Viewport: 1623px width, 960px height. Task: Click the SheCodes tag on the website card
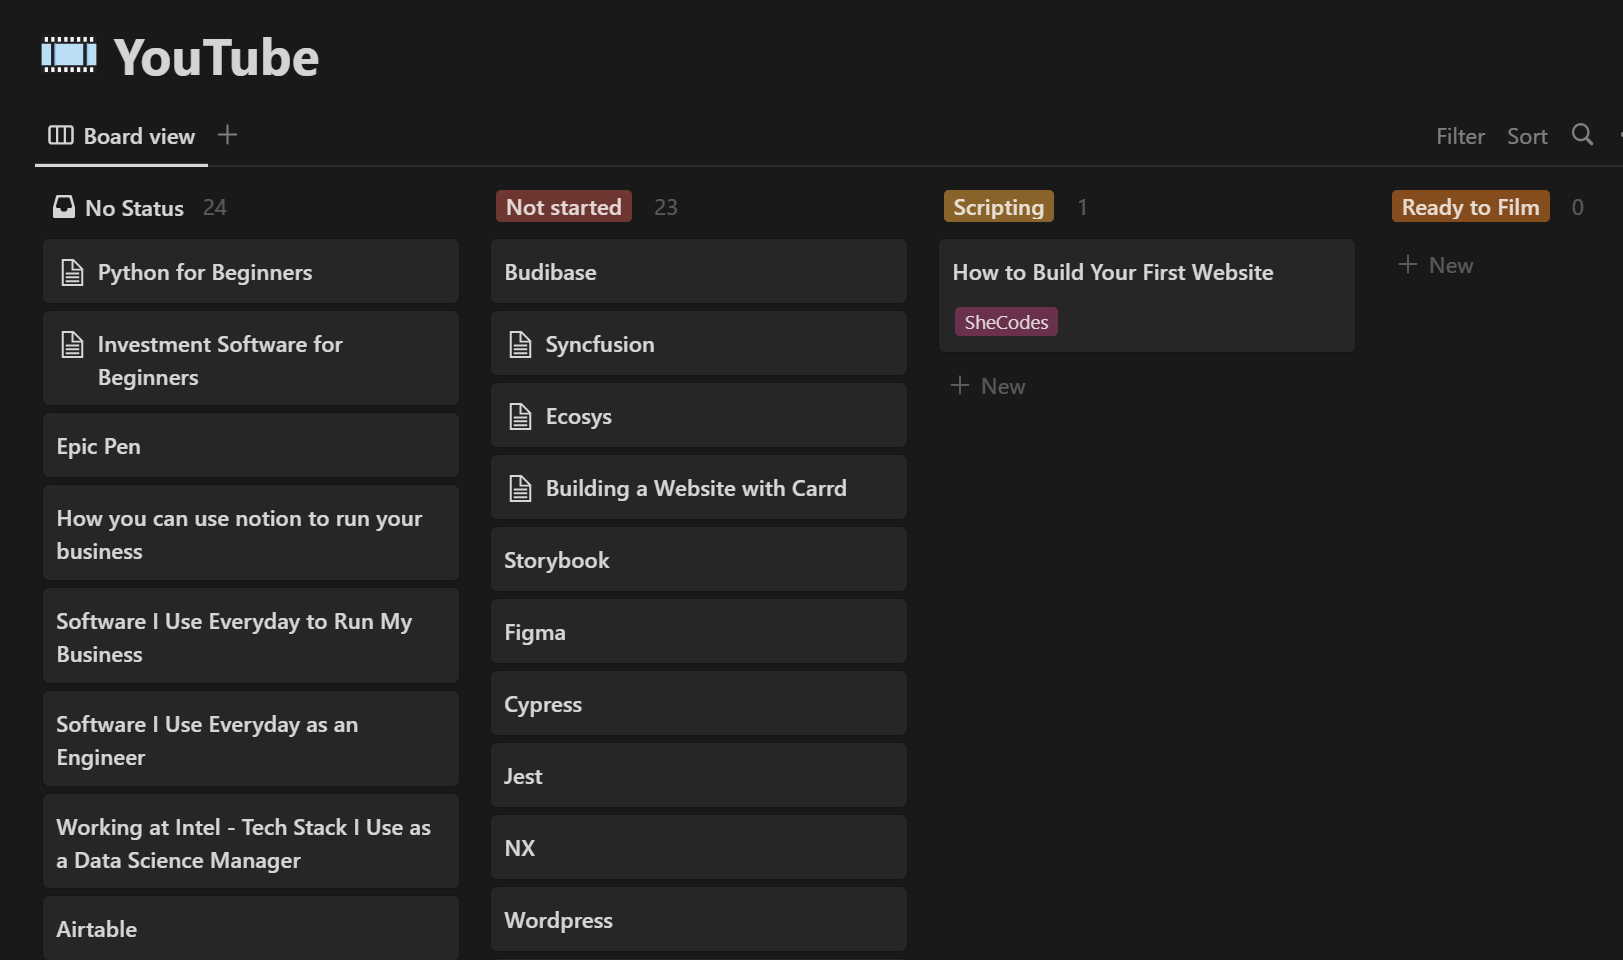pos(1006,322)
